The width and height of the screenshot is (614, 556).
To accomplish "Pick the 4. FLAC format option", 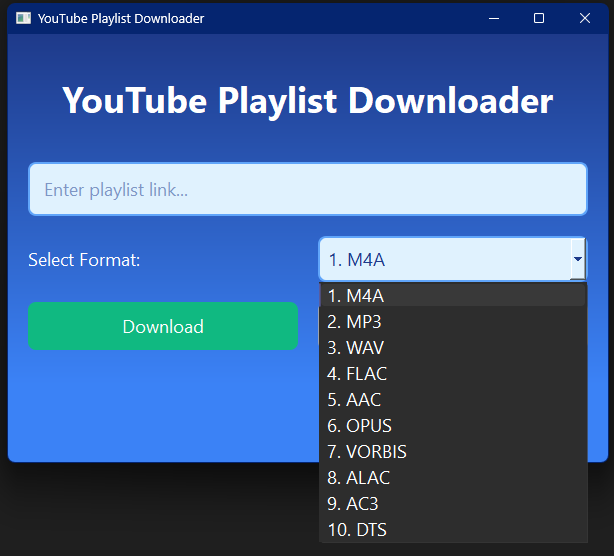I will pyautogui.click(x=453, y=374).
